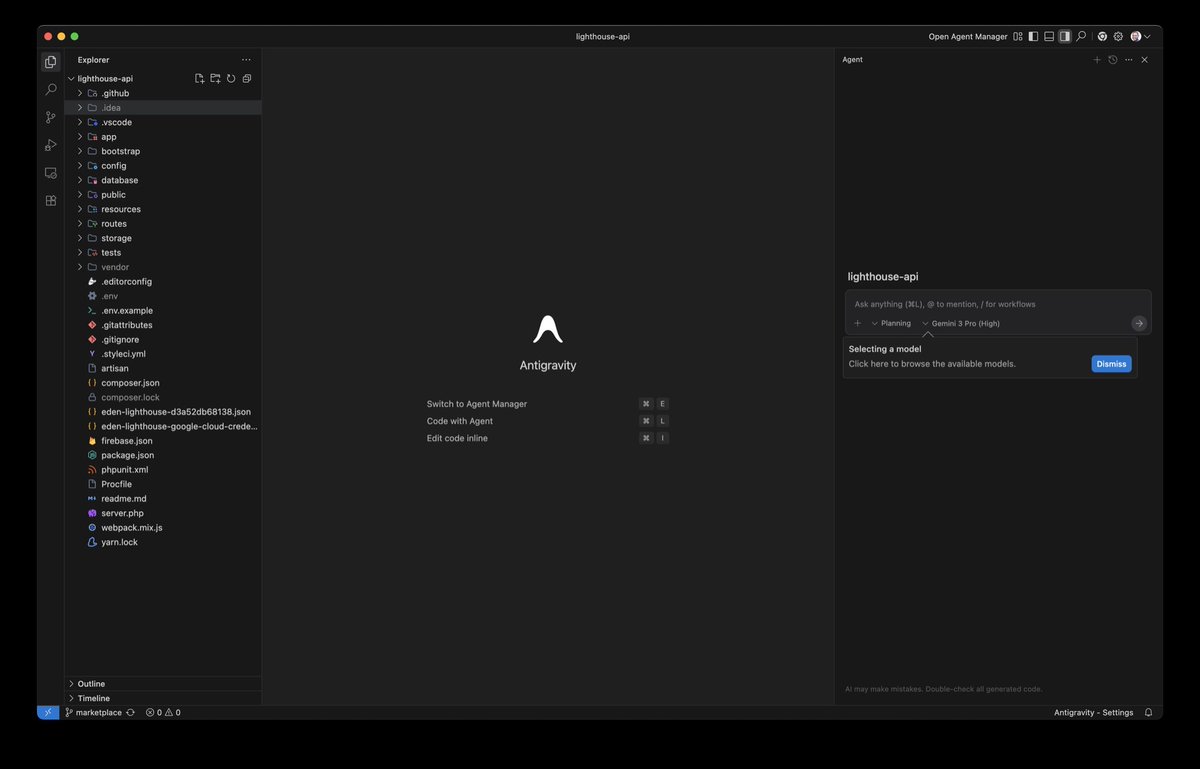This screenshot has height=769, width=1200.
Task: Click the title bar search magnifier icon
Action: (x=1081, y=36)
